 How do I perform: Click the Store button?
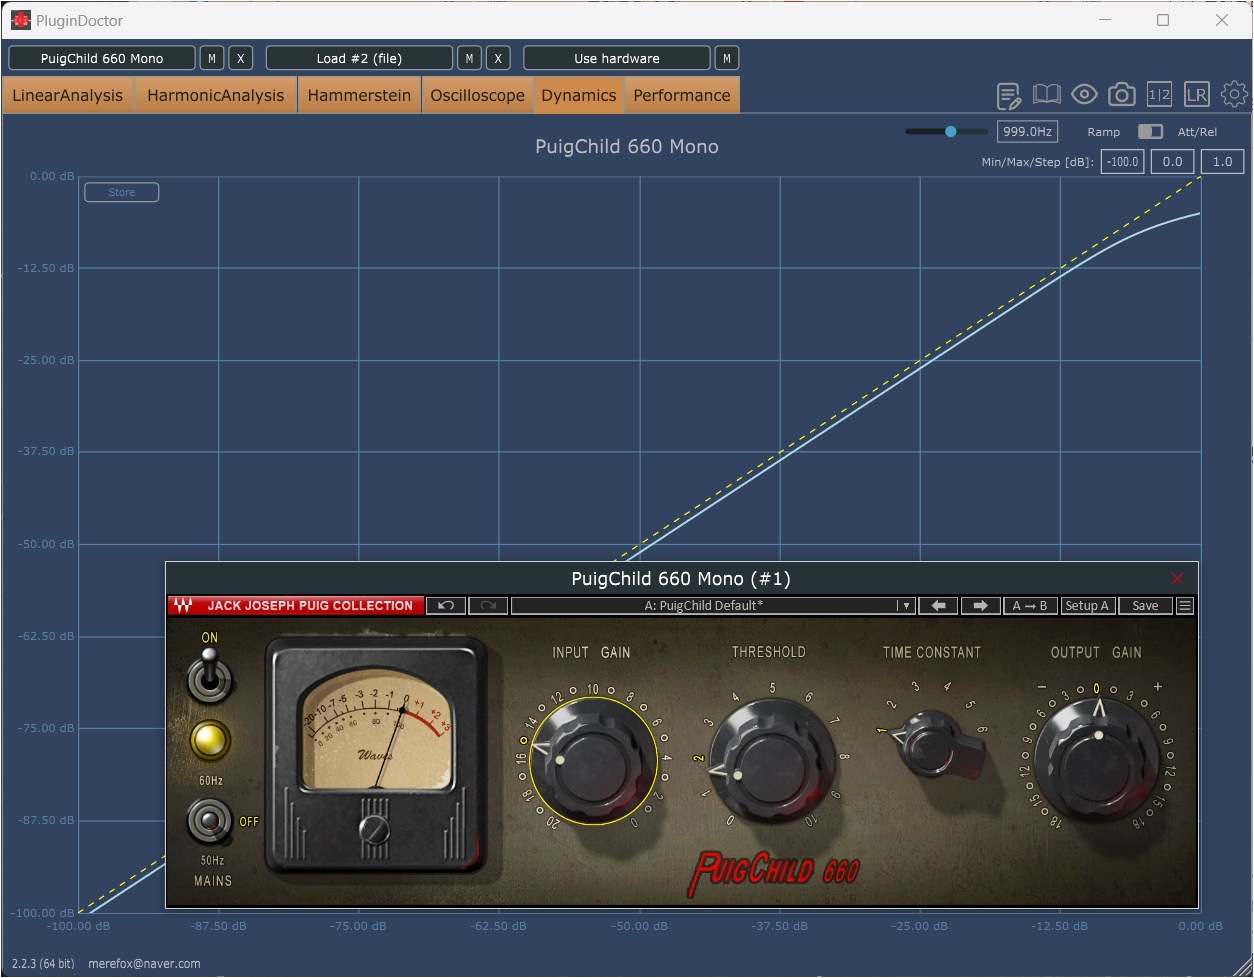121,192
